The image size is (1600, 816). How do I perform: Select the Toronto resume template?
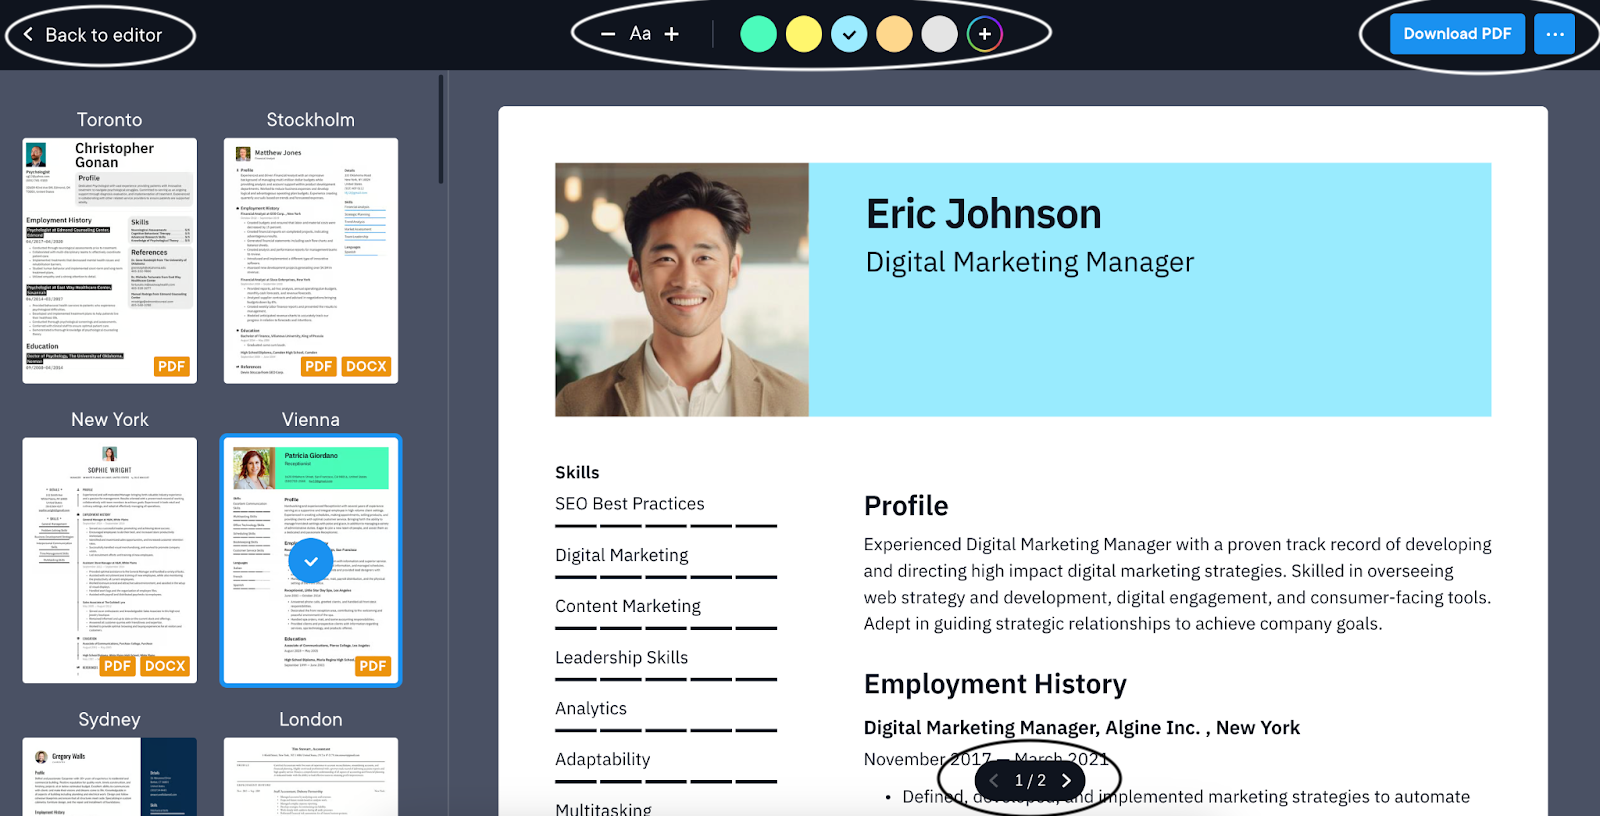[x=110, y=260]
